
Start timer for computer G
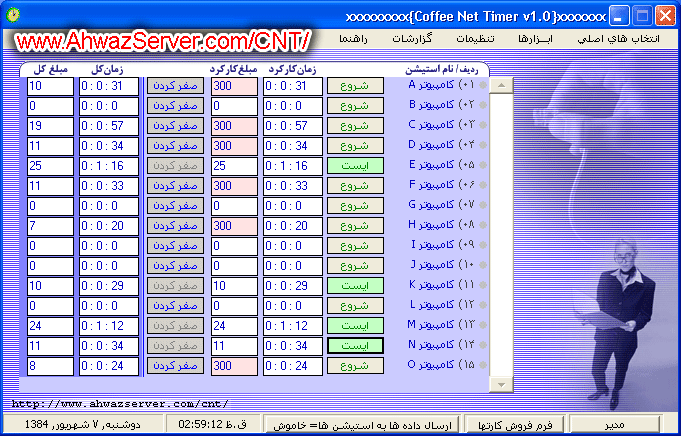point(355,206)
